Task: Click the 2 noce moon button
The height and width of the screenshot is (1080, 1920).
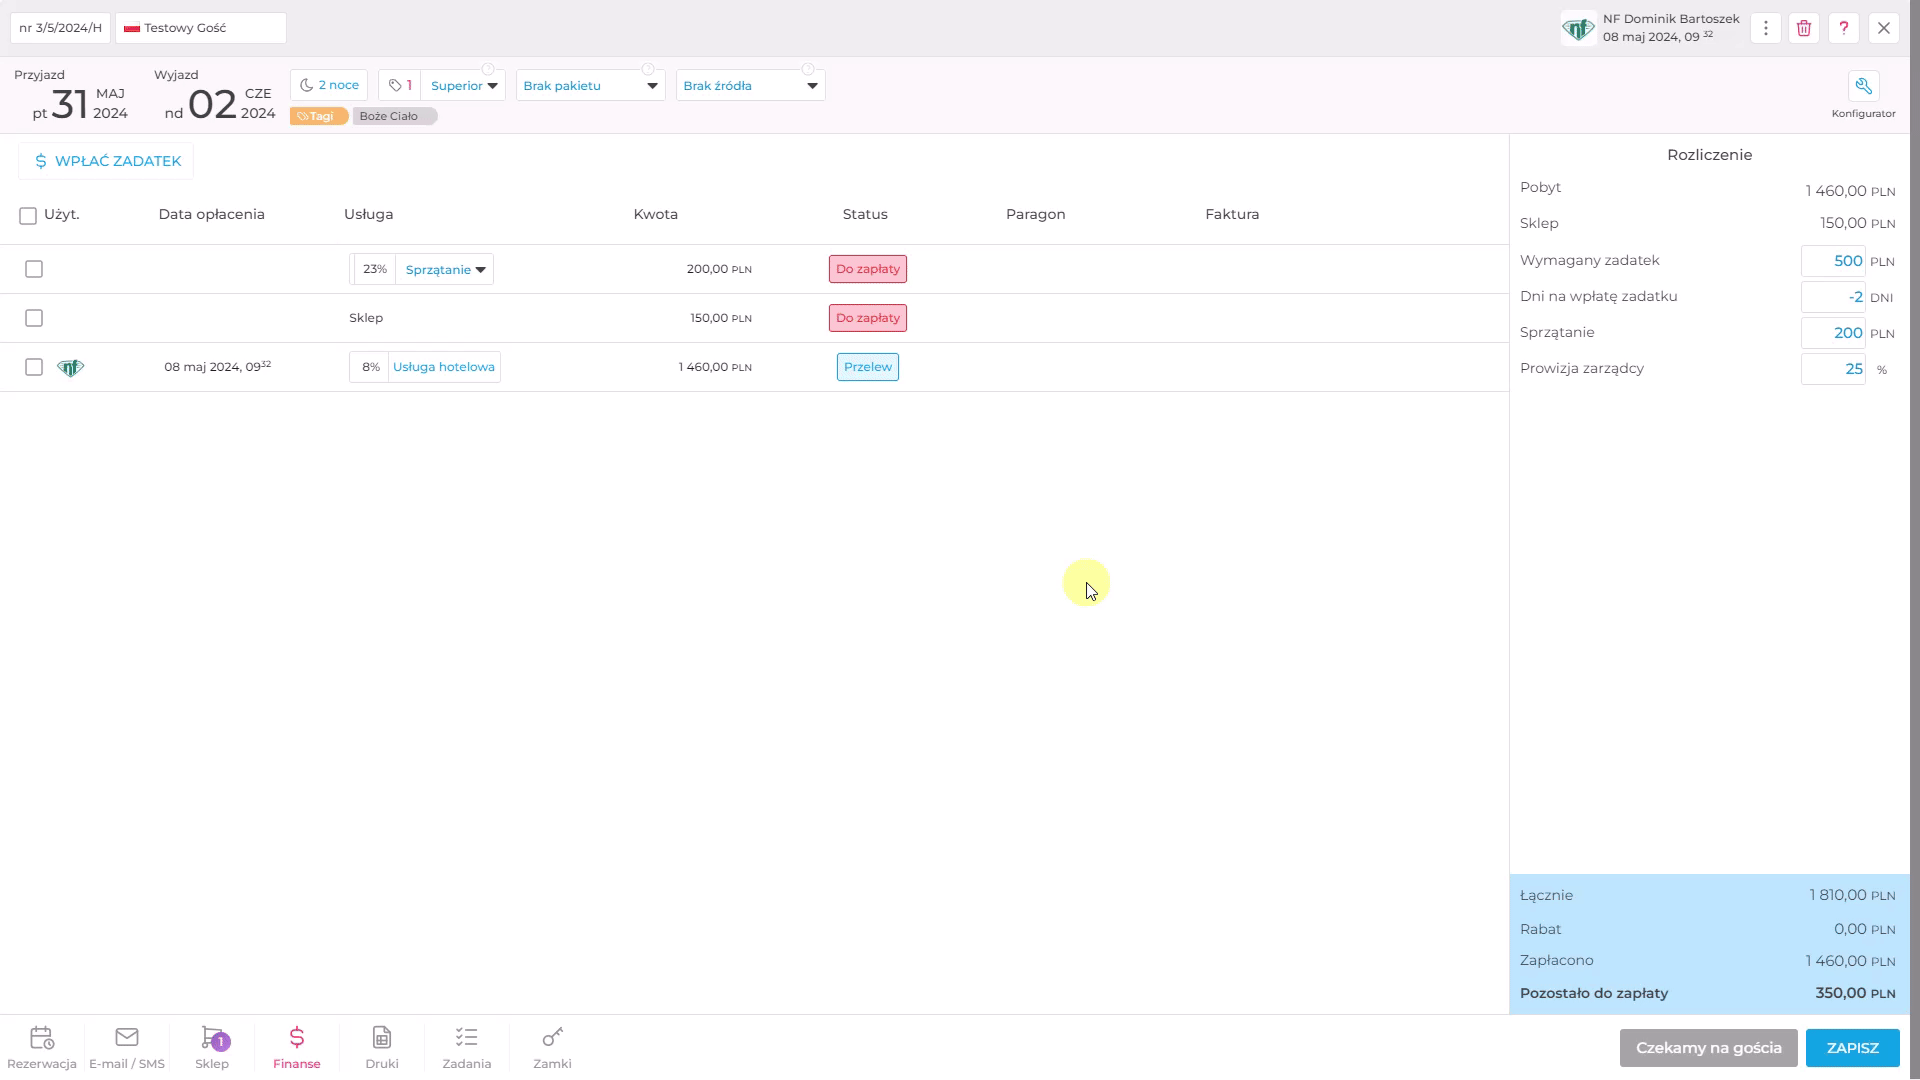Action: click(x=329, y=85)
